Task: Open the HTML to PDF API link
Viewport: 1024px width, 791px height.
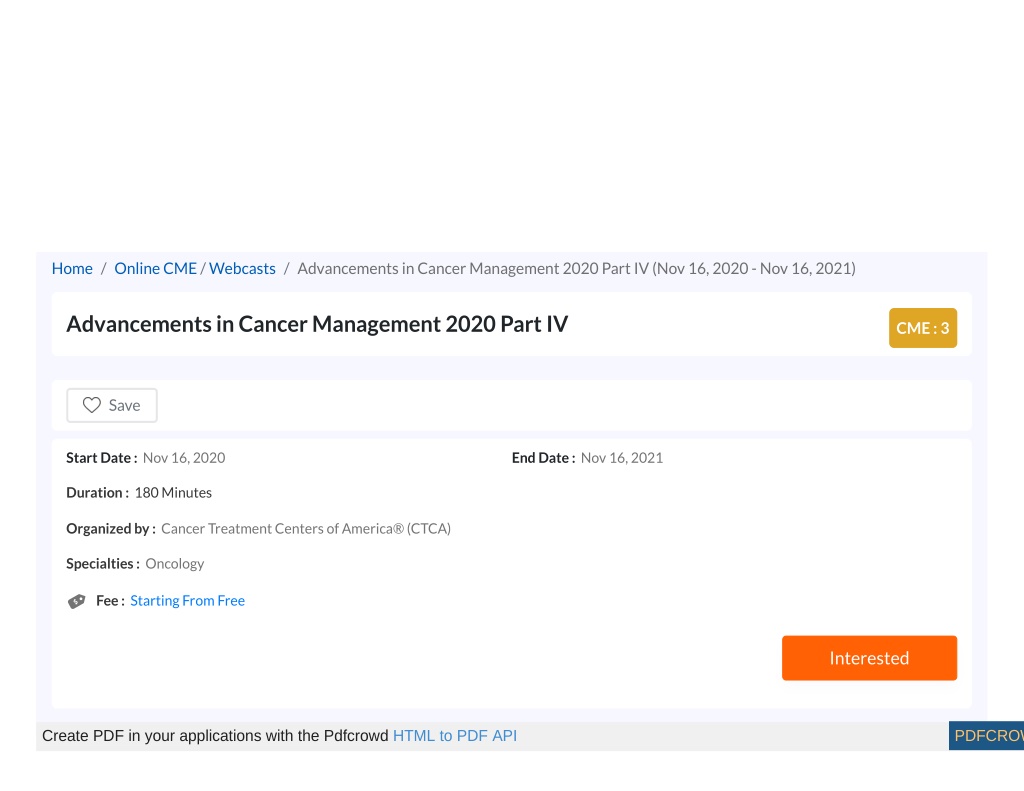Action: (455, 735)
